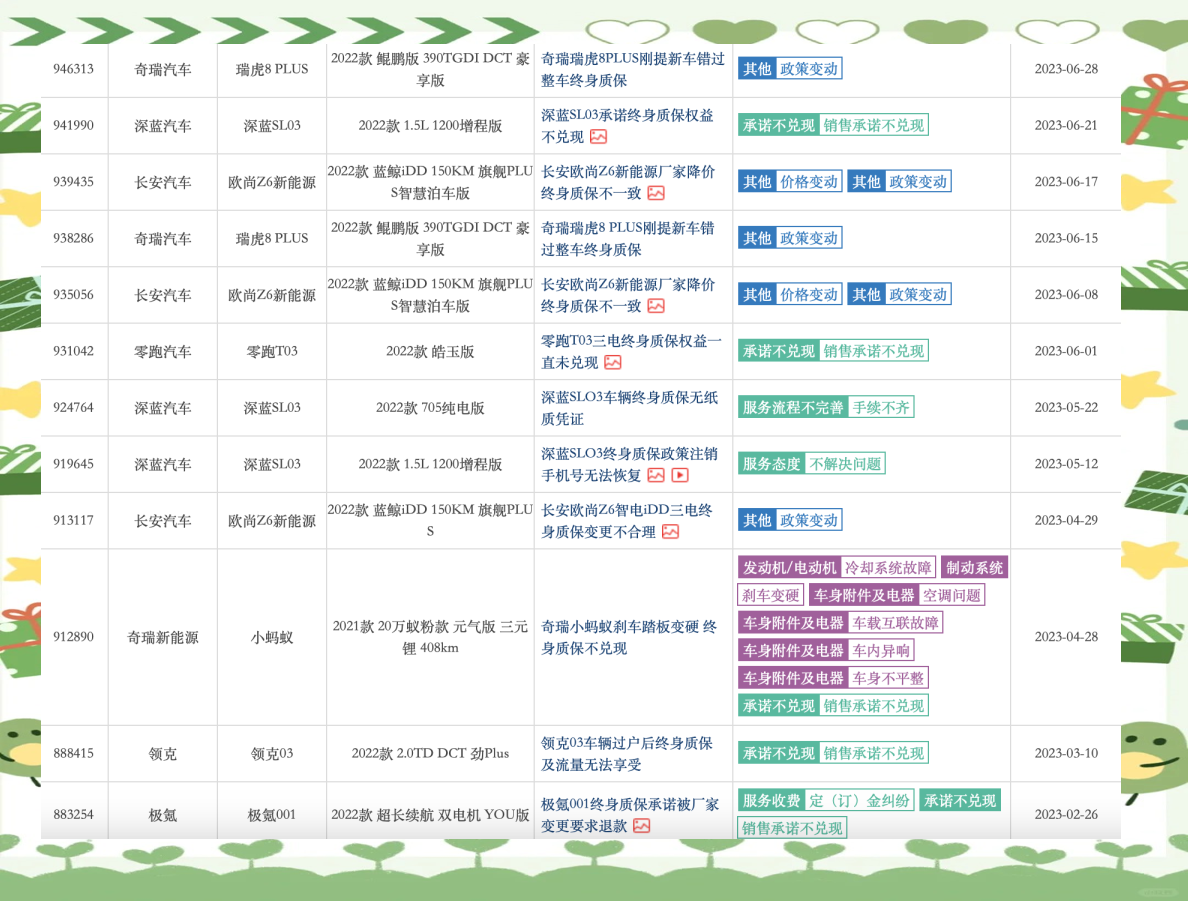Select complaint ID 941990
The image size is (1188, 901).
[73, 126]
